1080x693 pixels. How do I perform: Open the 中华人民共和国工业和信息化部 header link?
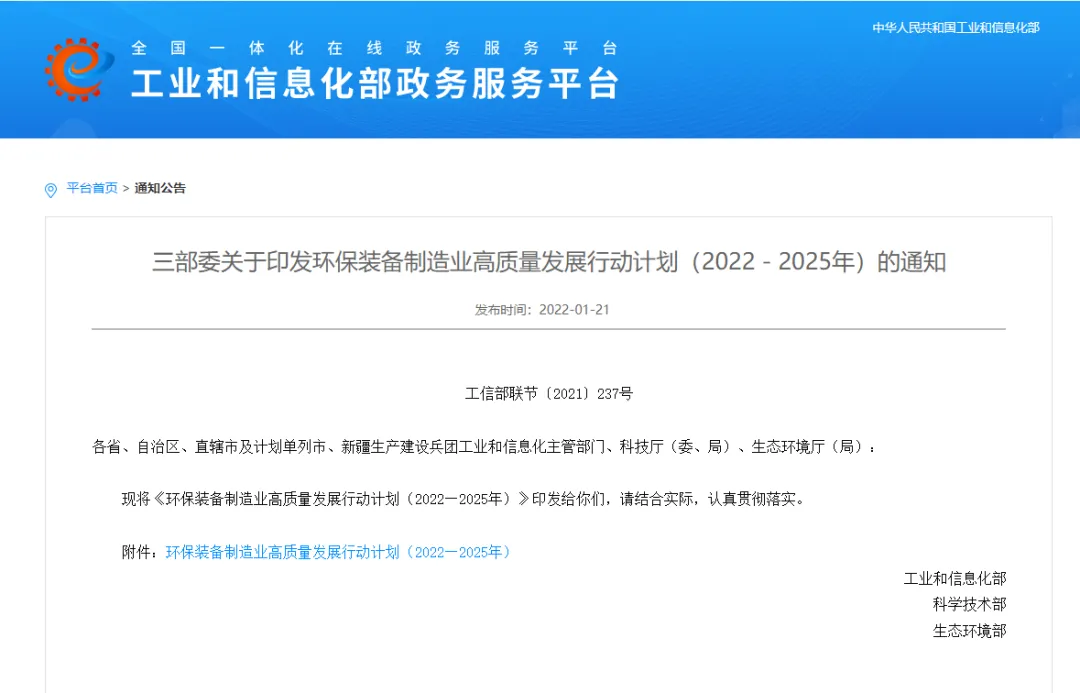pos(956,28)
